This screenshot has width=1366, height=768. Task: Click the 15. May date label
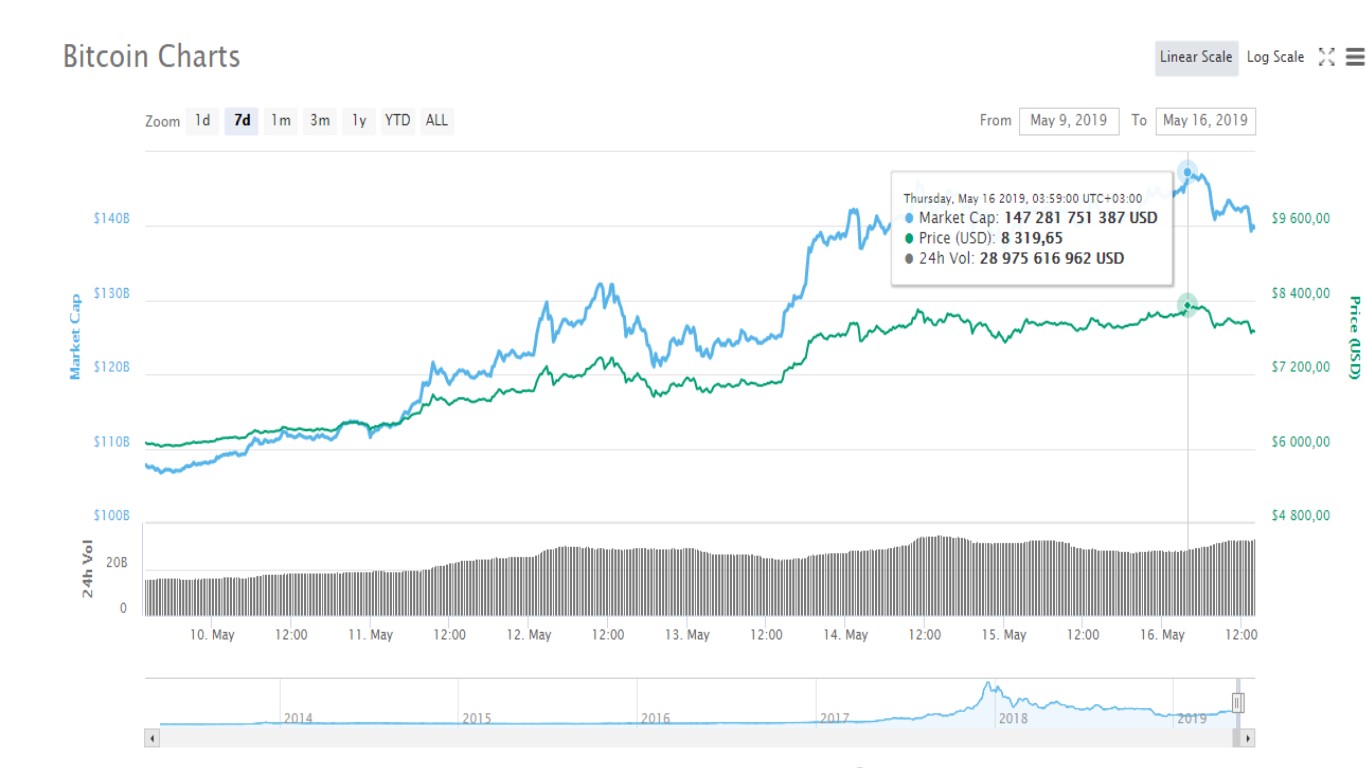click(x=1003, y=635)
